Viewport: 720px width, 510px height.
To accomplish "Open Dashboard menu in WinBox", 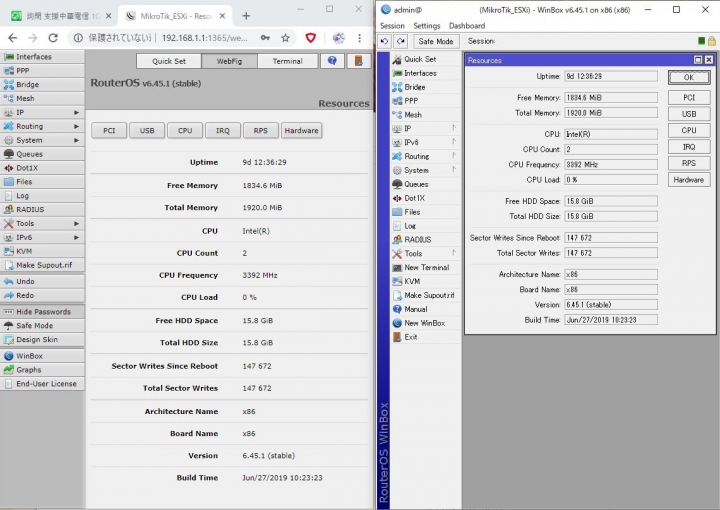I will (x=467, y=26).
